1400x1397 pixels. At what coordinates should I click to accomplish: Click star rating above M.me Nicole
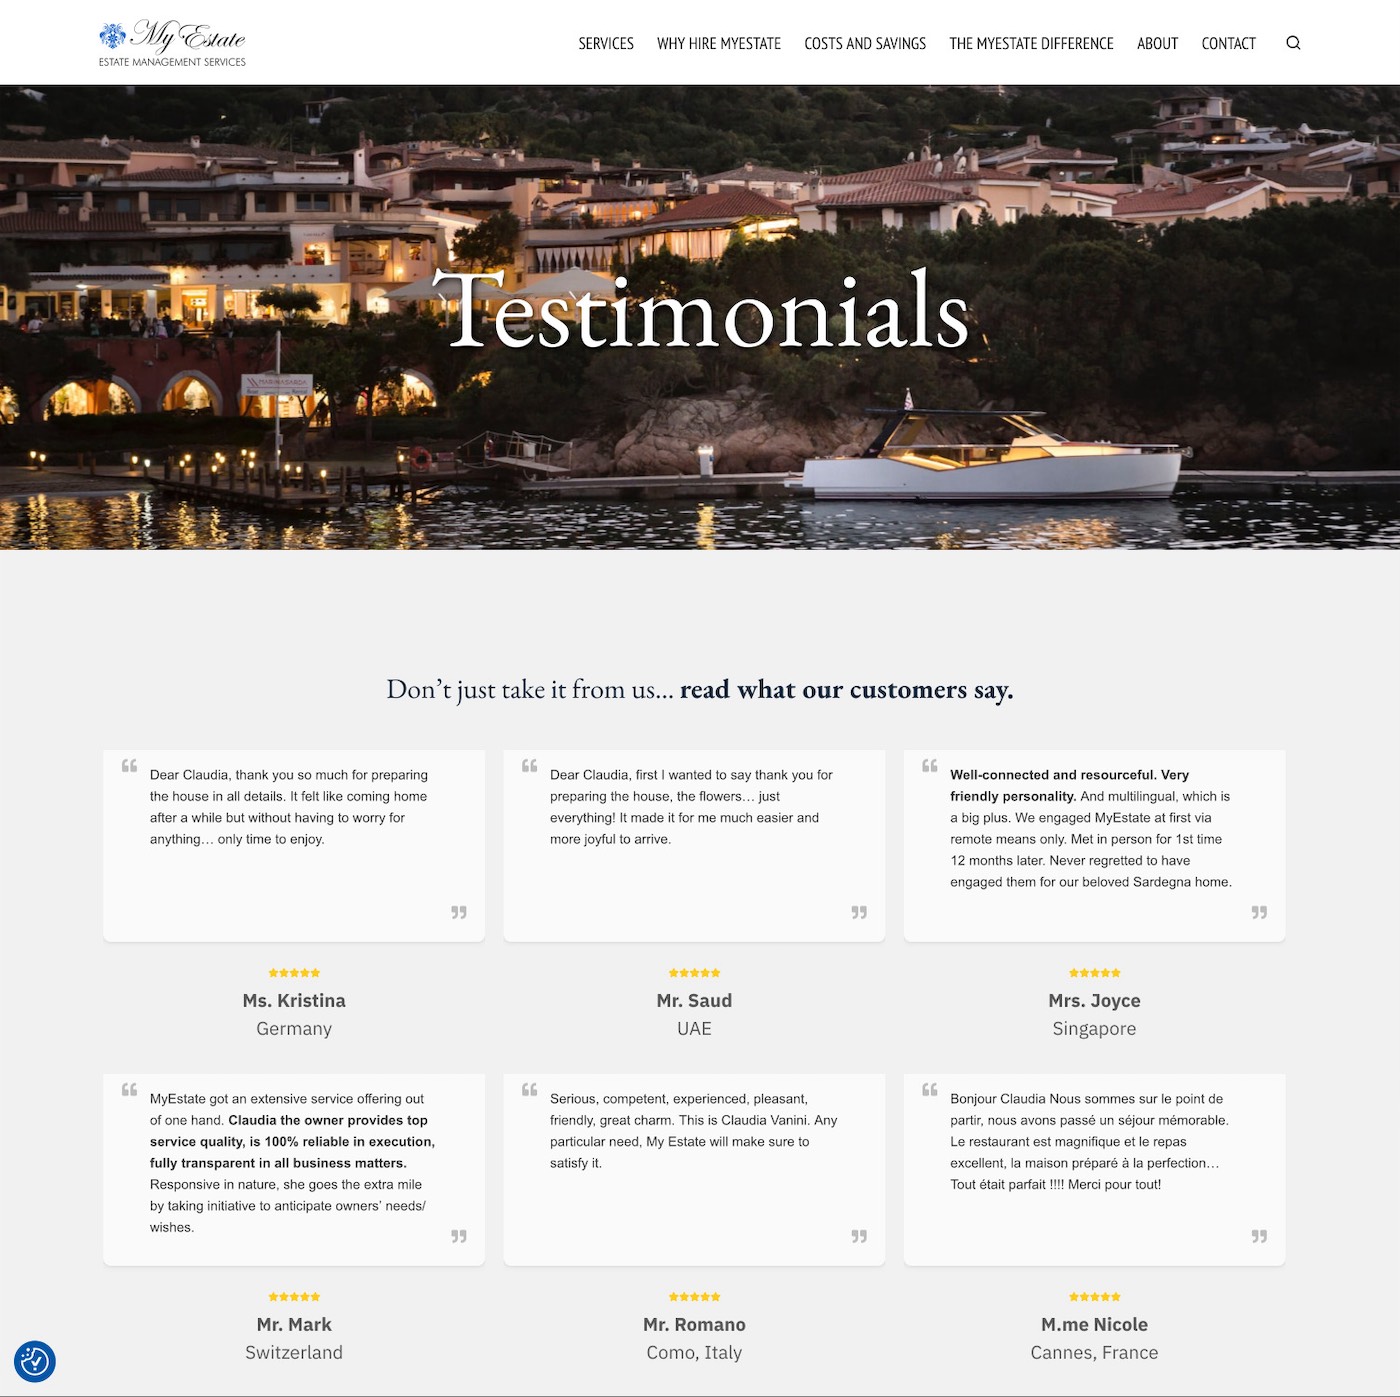pos(1094,1297)
